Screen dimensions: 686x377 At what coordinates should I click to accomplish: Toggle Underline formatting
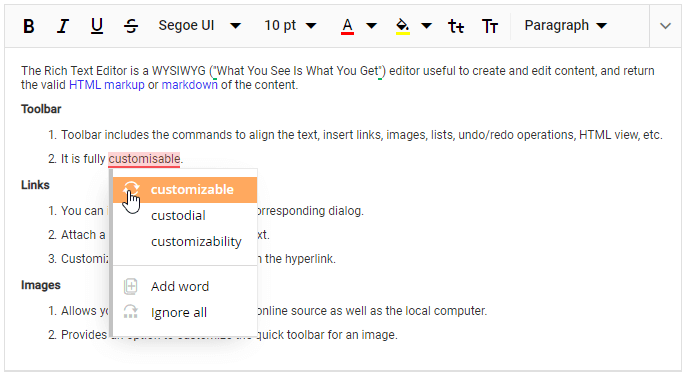click(x=97, y=26)
